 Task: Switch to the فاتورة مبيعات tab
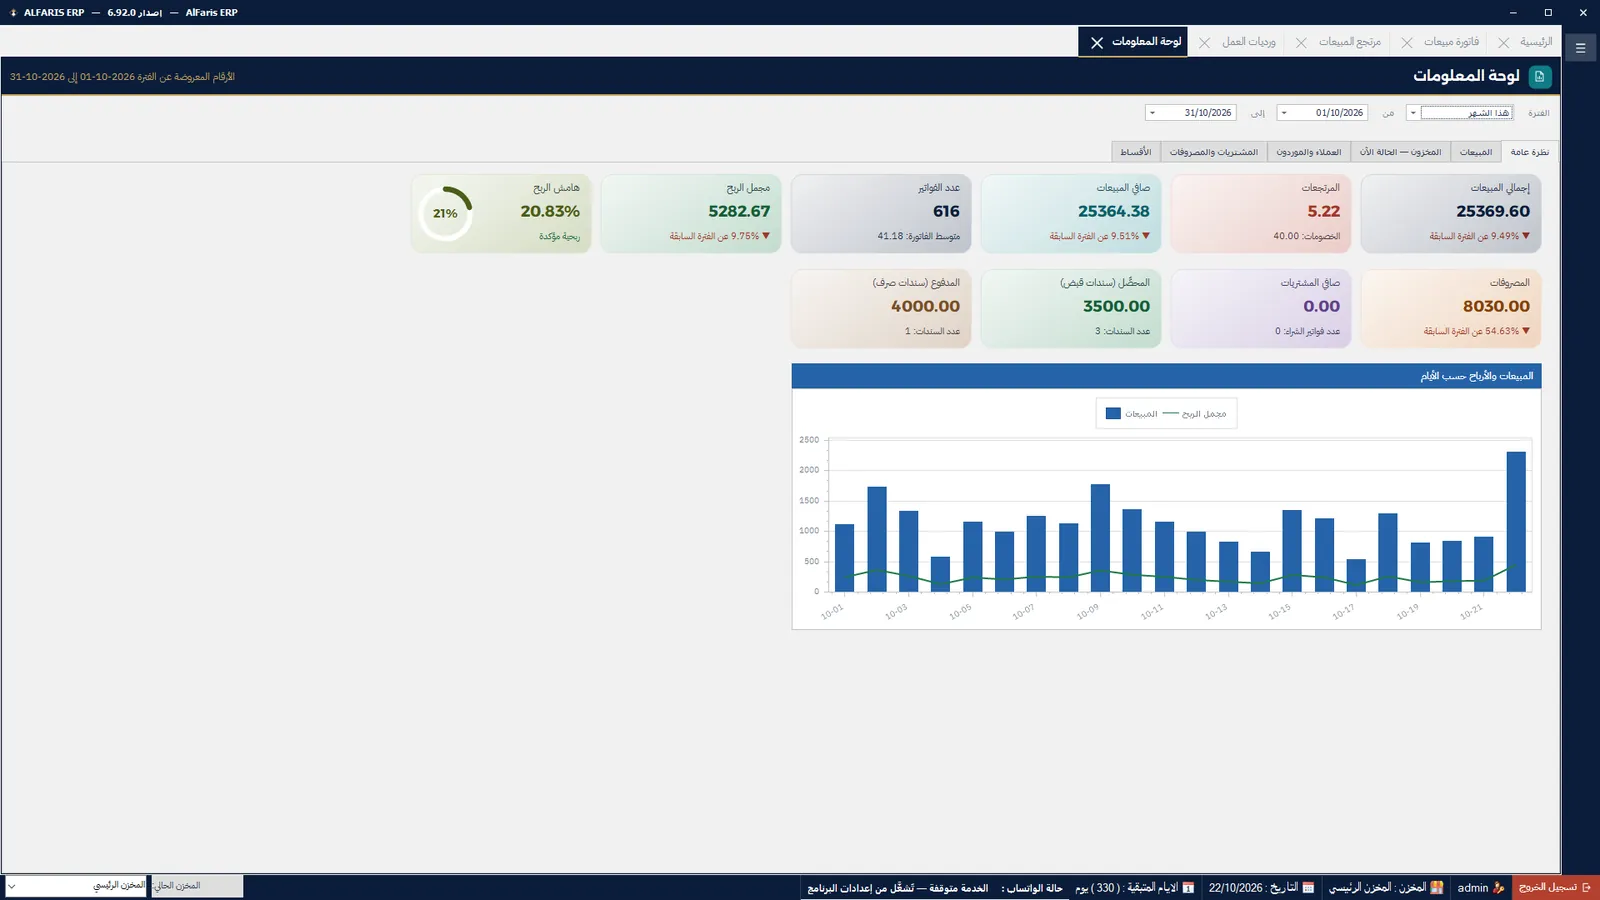[x=1451, y=42]
